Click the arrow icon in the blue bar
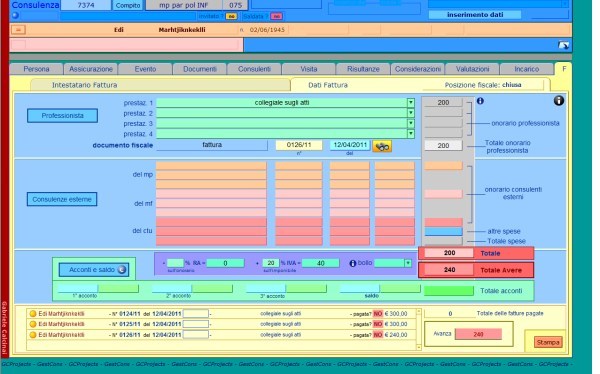 point(564,45)
